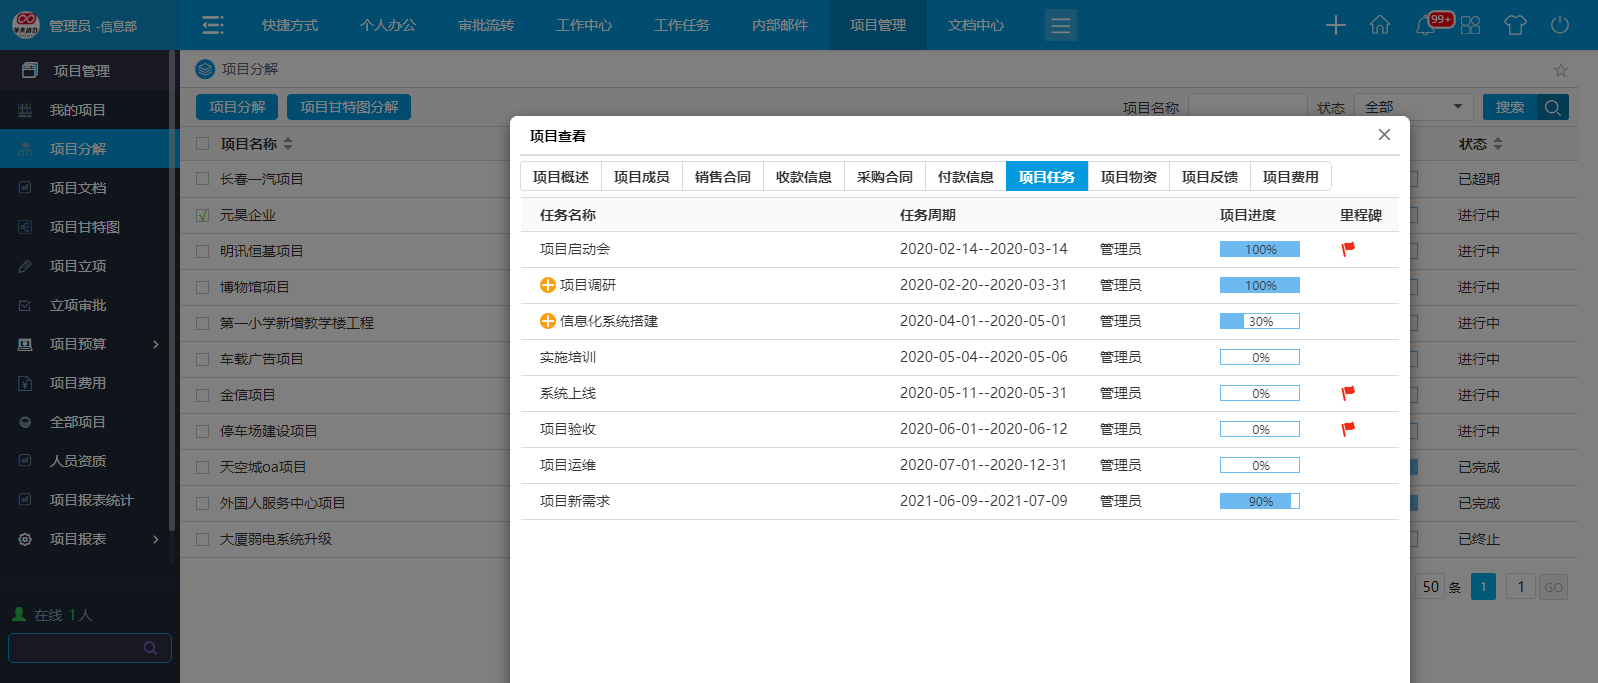This screenshot has width=1598, height=683.
Task: Click the 30% progress bar for 信息化系统搭建
Action: pyautogui.click(x=1259, y=321)
